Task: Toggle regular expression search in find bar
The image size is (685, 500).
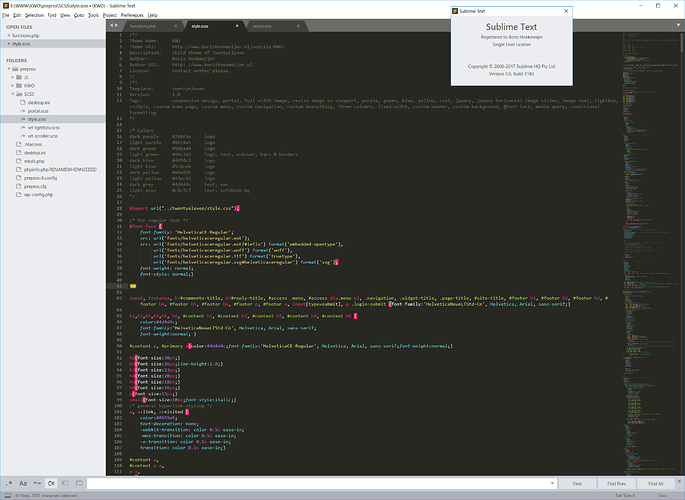Action: point(9,483)
